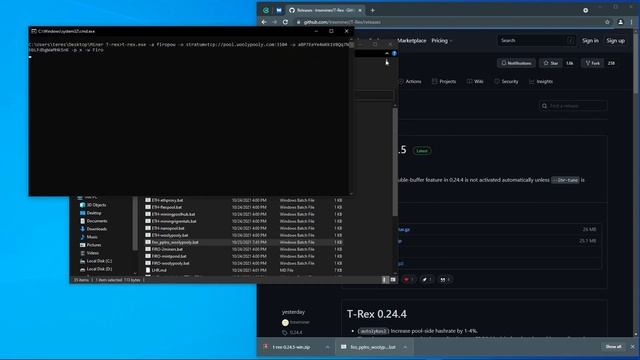
Task: Select Local Disk (D:) in Explorer
Action: (96, 269)
